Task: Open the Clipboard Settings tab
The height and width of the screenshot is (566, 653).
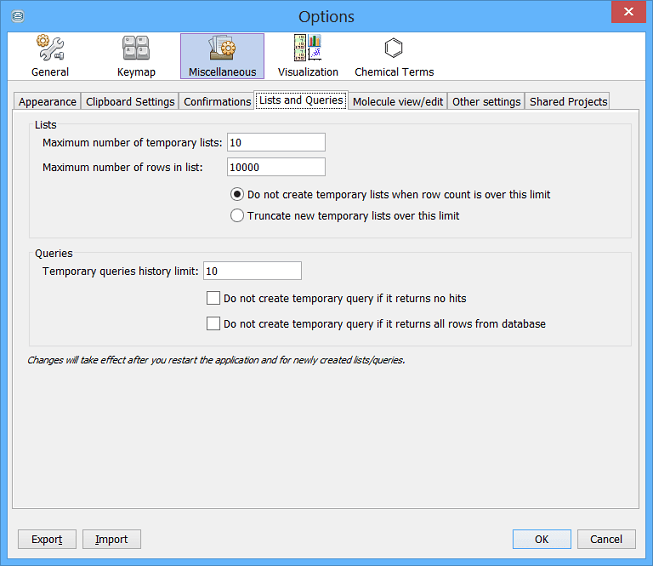Action: (x=130, y=102)
